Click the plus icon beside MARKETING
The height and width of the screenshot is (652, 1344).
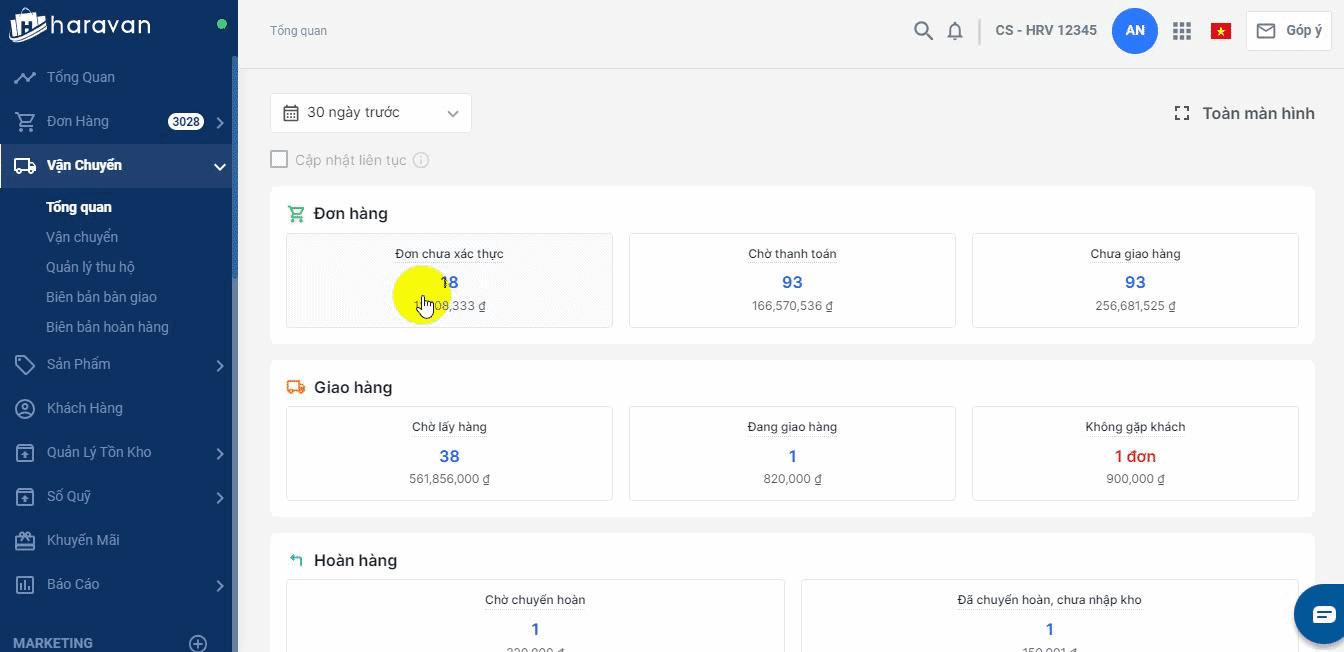click(x=198, y=643)
